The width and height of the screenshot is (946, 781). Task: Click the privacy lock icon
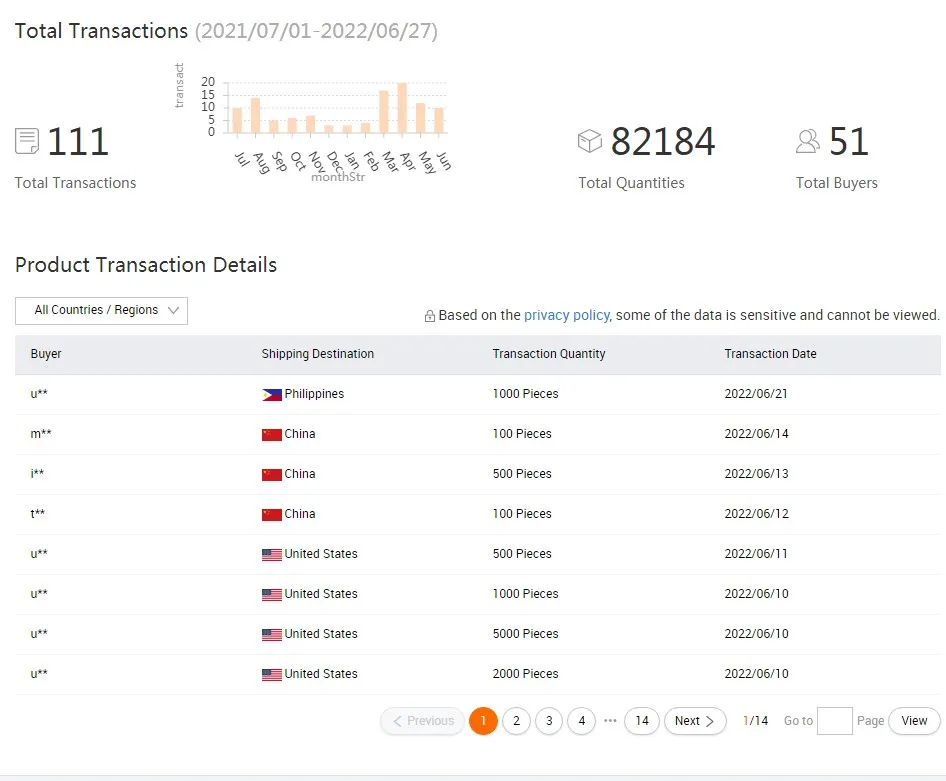pyautogui.click(x=430, y=316)
